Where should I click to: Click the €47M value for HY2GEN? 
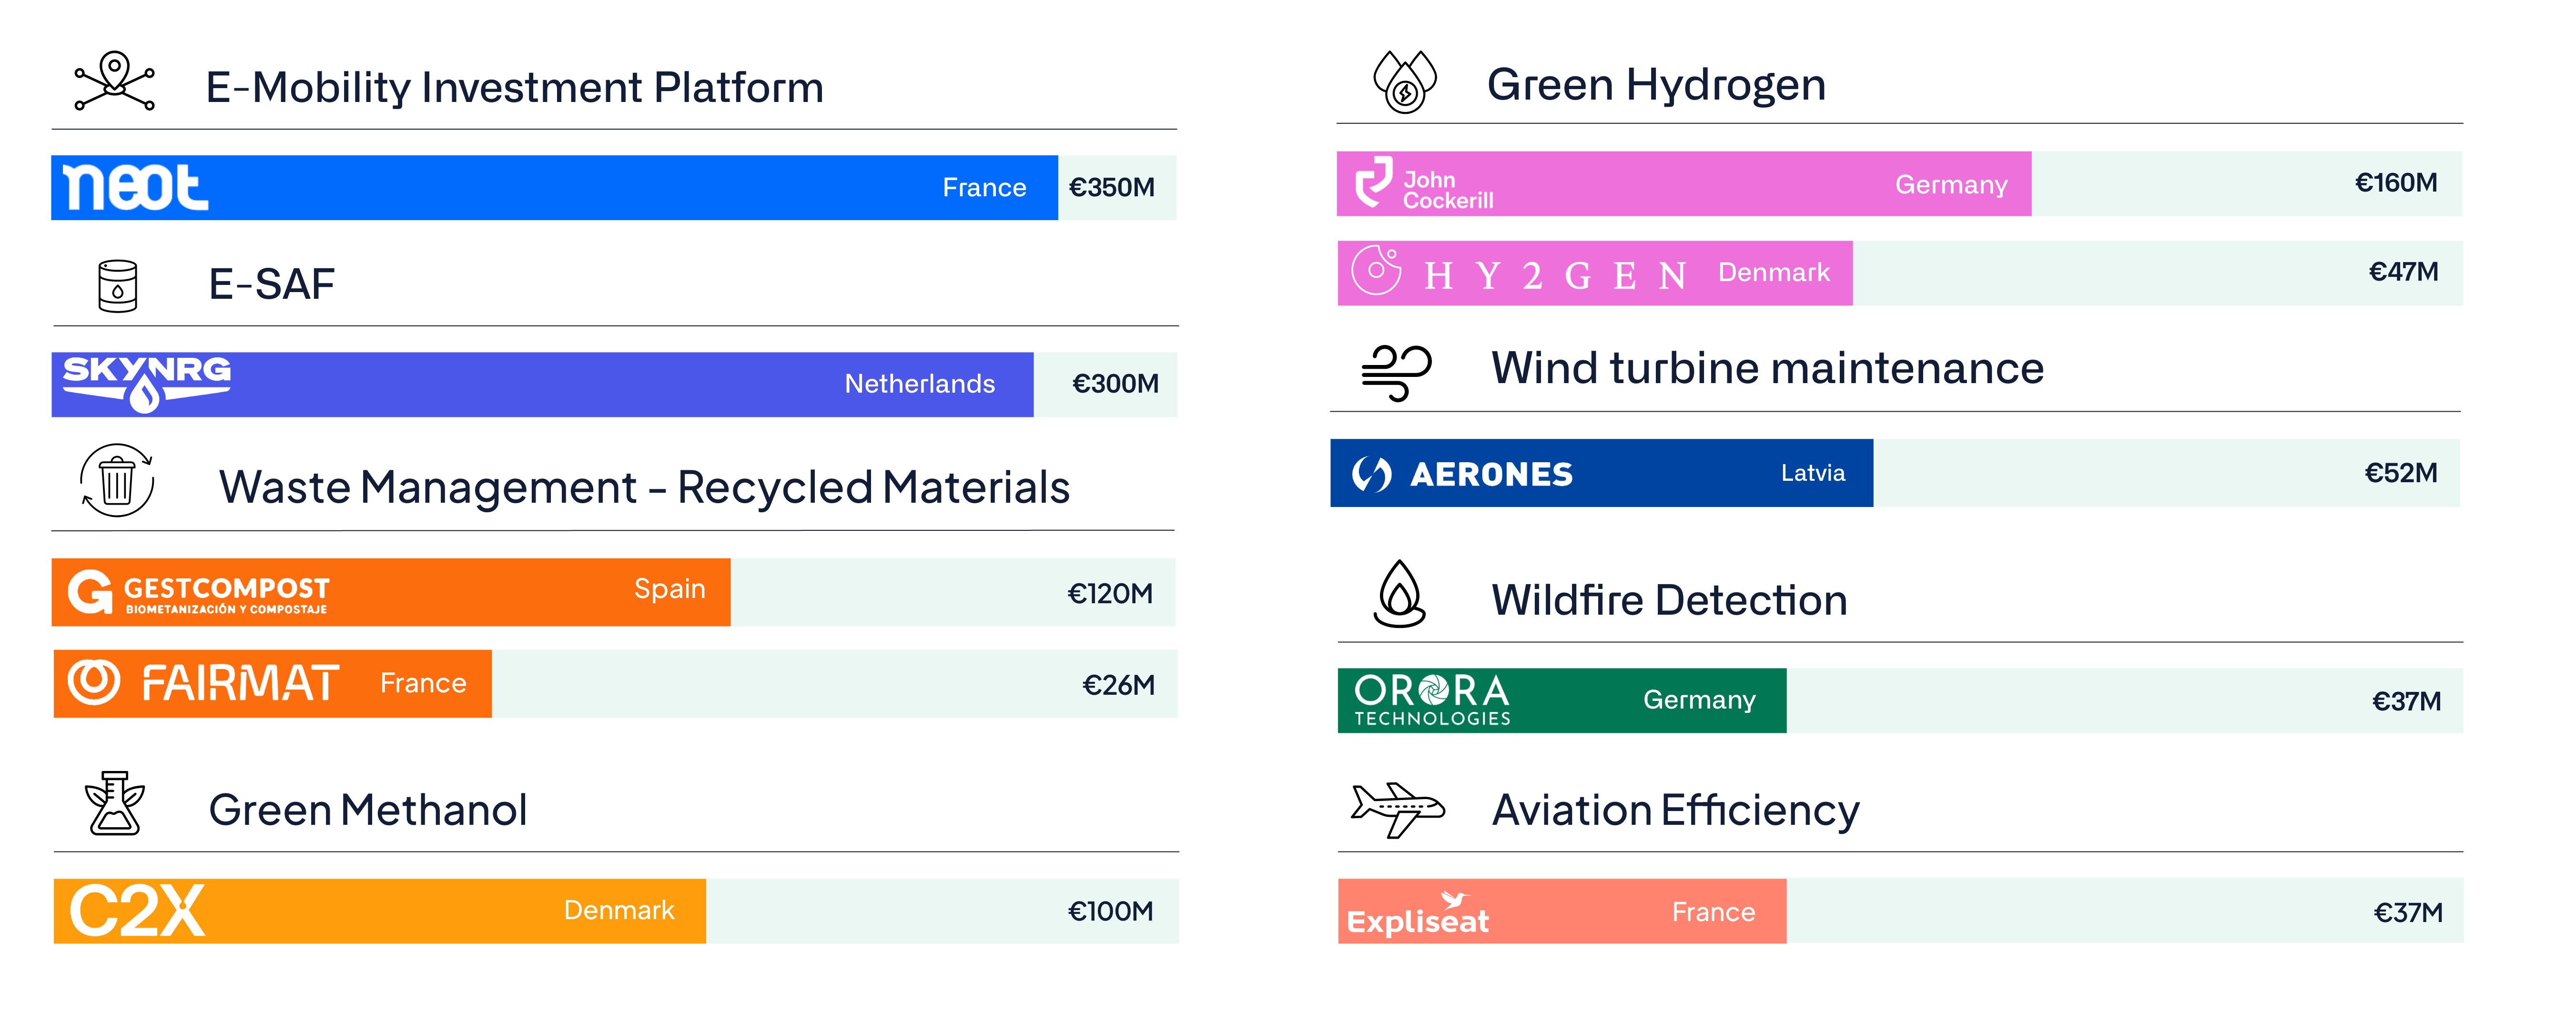2403,272
